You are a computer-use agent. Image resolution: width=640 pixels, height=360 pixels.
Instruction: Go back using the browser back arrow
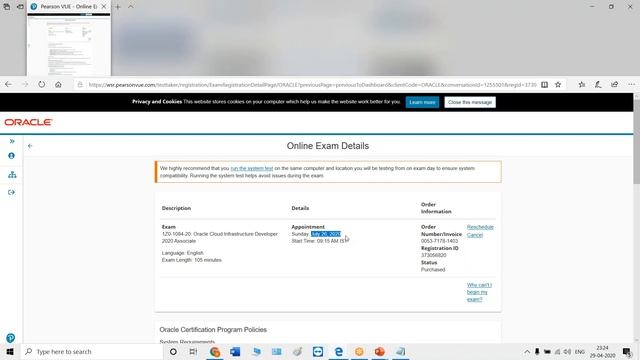8,84
